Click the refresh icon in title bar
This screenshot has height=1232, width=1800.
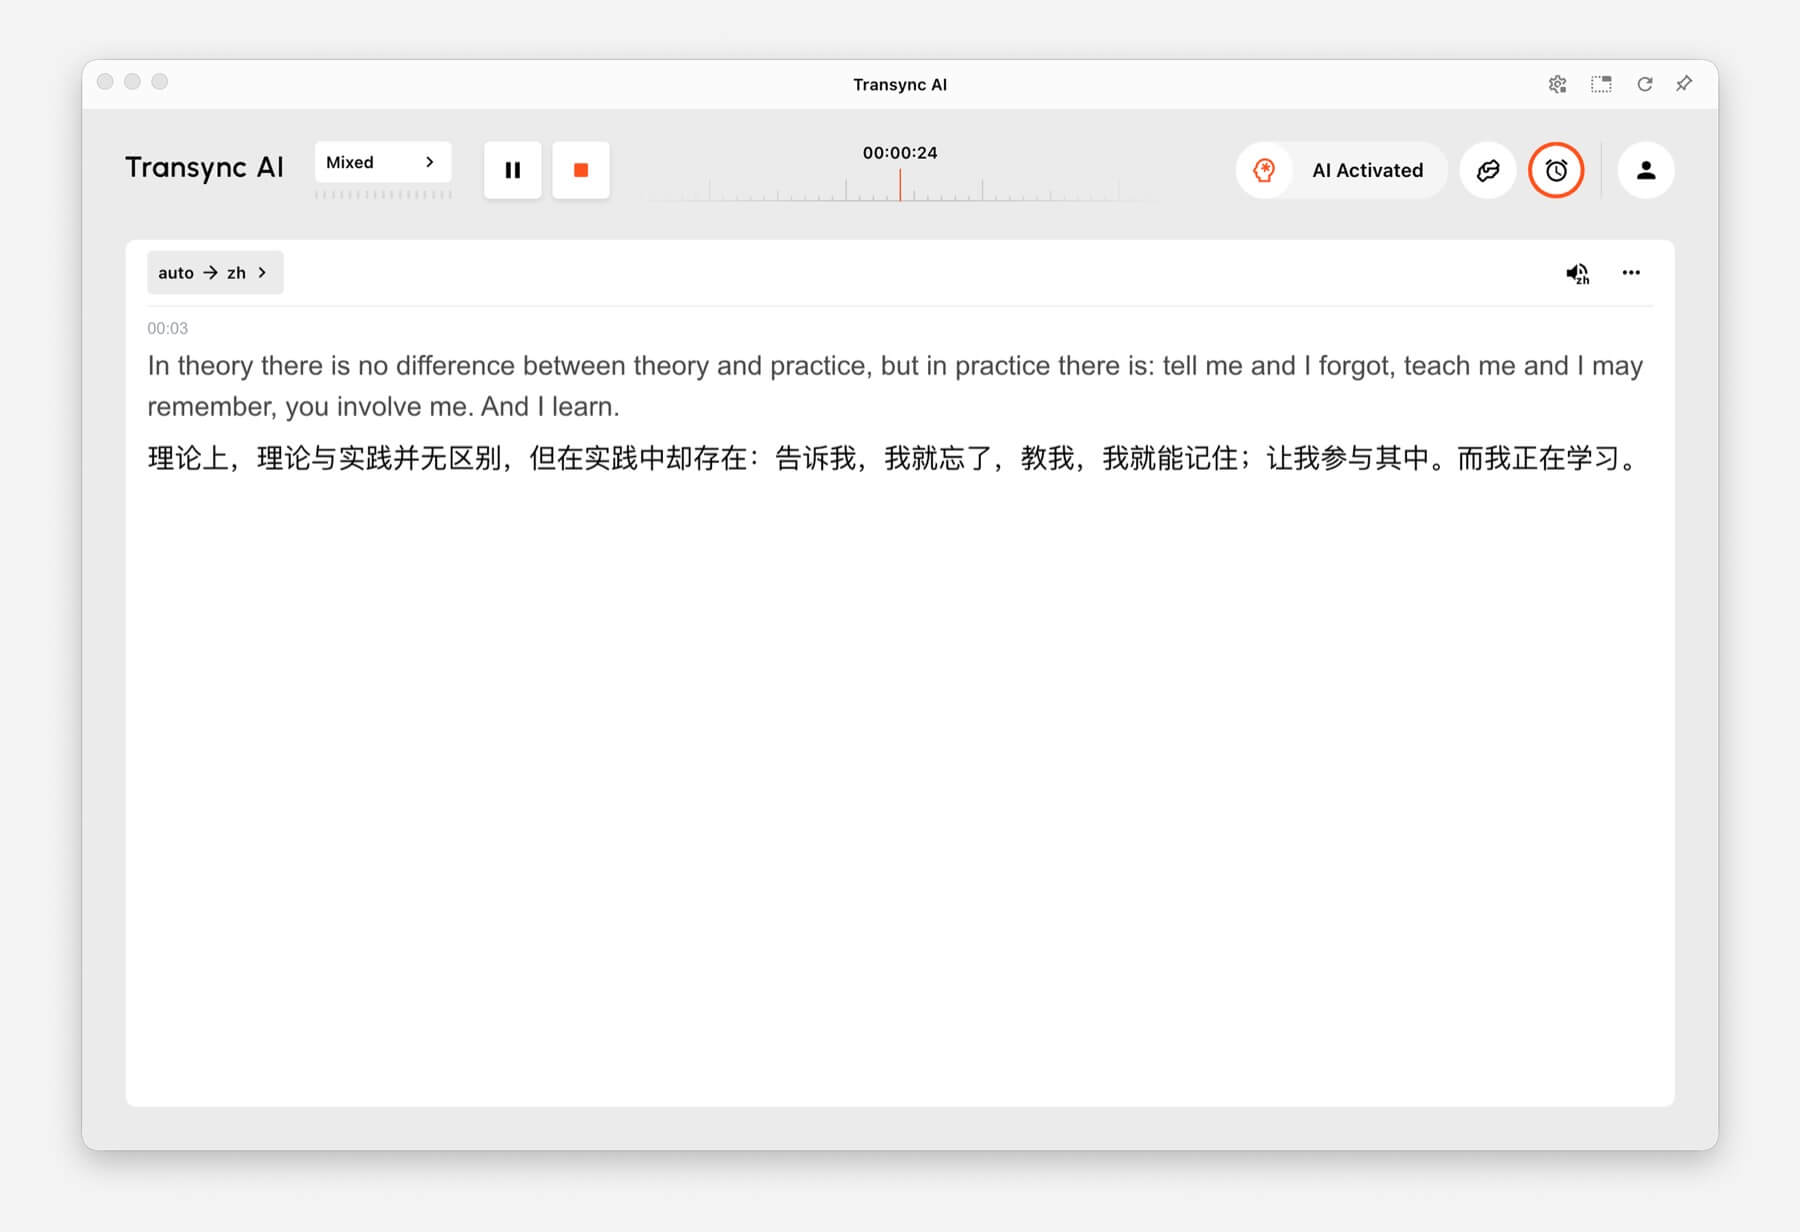click(1644, 84)
